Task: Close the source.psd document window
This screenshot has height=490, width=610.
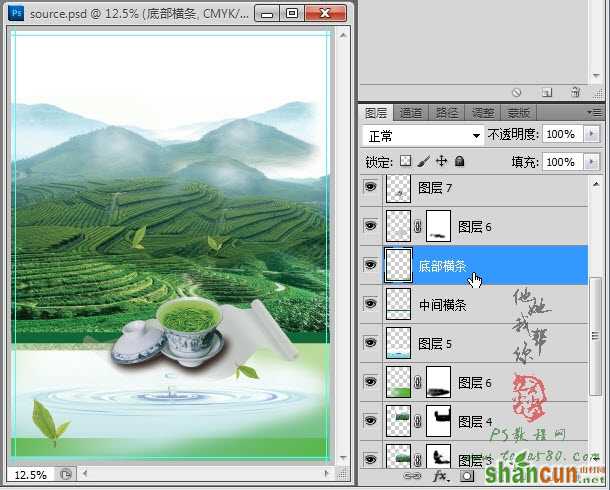Action: [325, 14]
